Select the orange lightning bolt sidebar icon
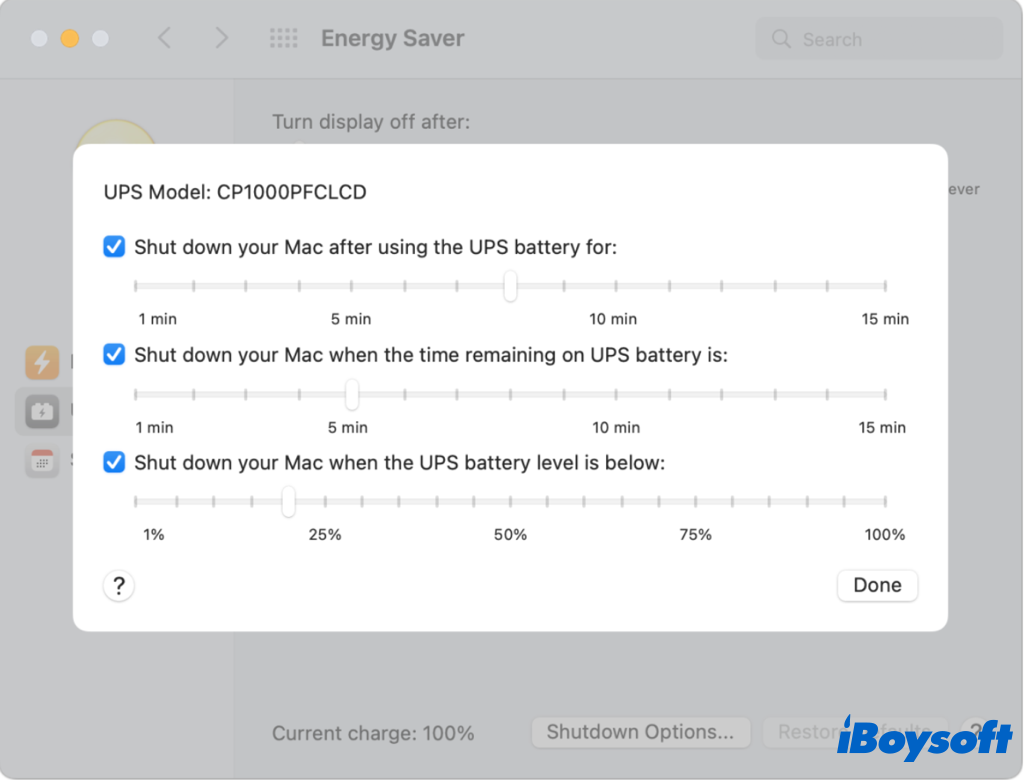The image size is (1024, 780). coord(42,362)
